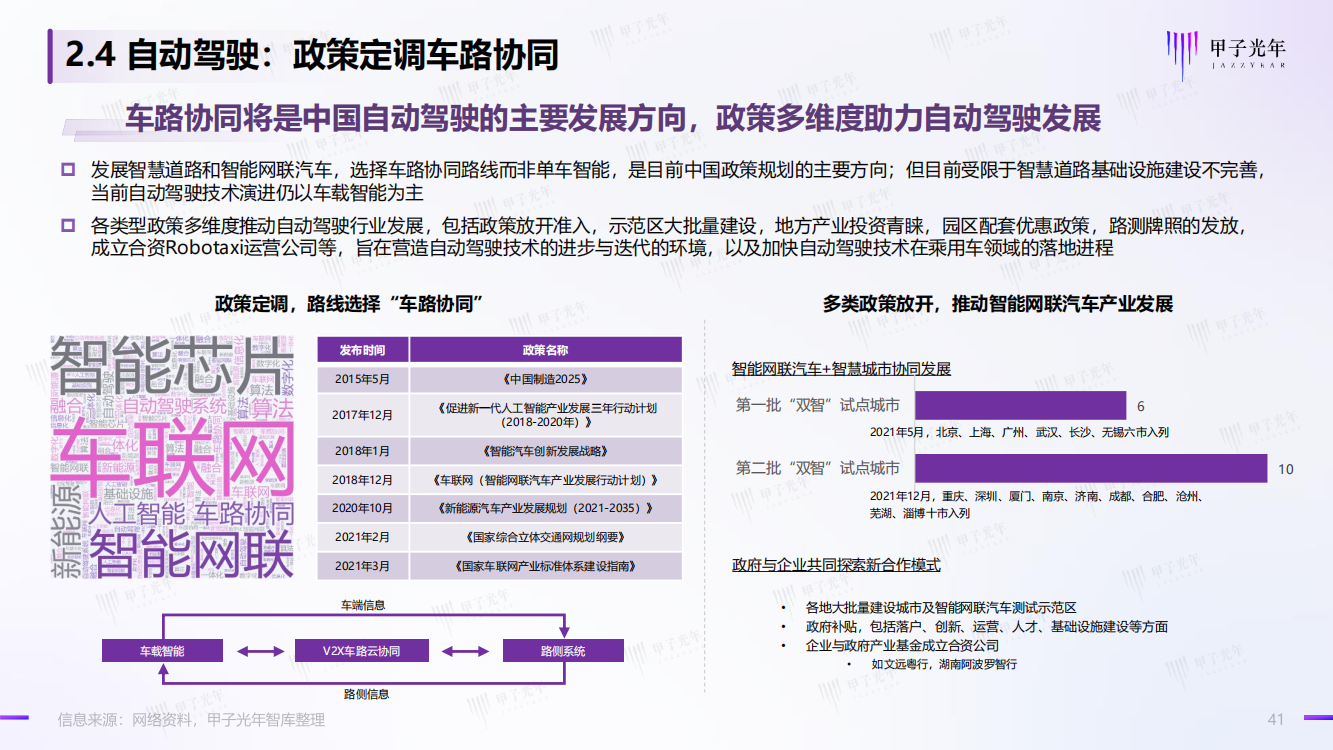Click the purple bar with value 10
Image resolution: width=1333 pixels, height=750 pixels.
[x=1091, y=468]
